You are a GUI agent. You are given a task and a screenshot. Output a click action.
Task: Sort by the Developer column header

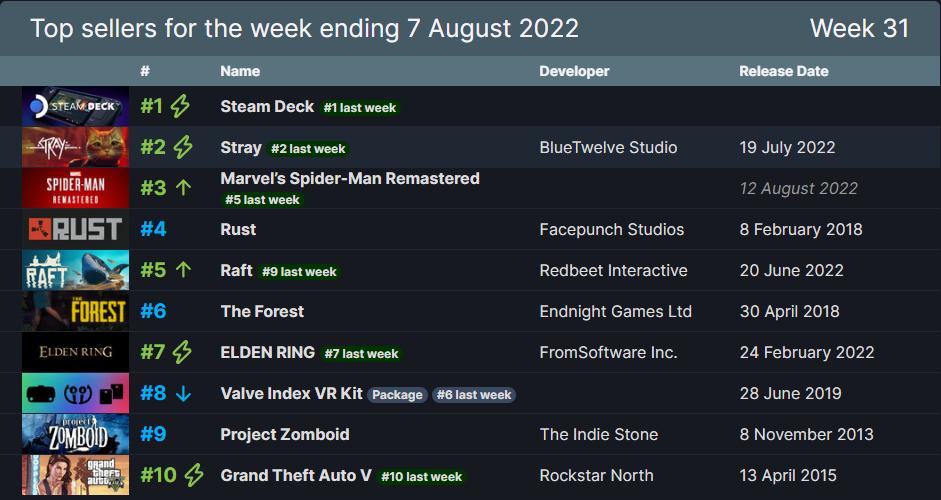coord(574,71)
